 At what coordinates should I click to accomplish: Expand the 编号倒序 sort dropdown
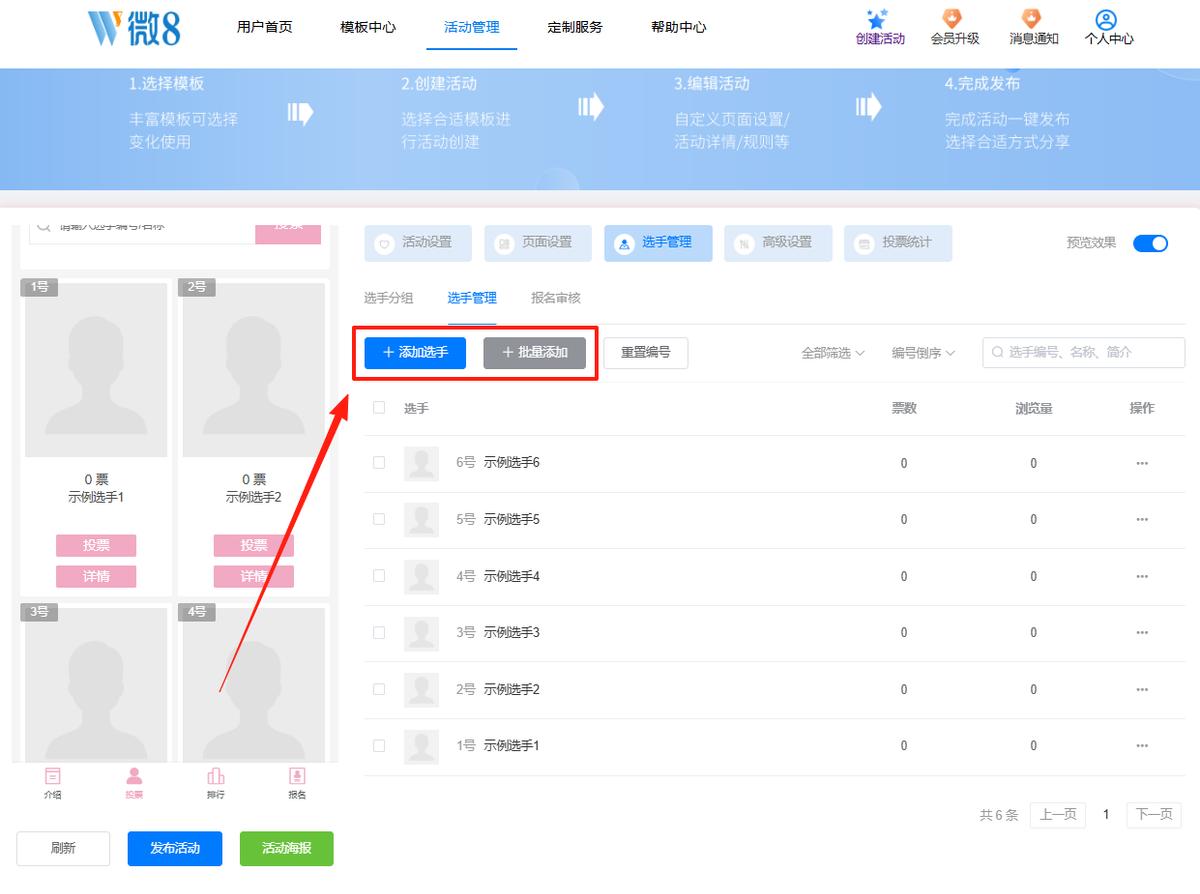pos(924,353)
